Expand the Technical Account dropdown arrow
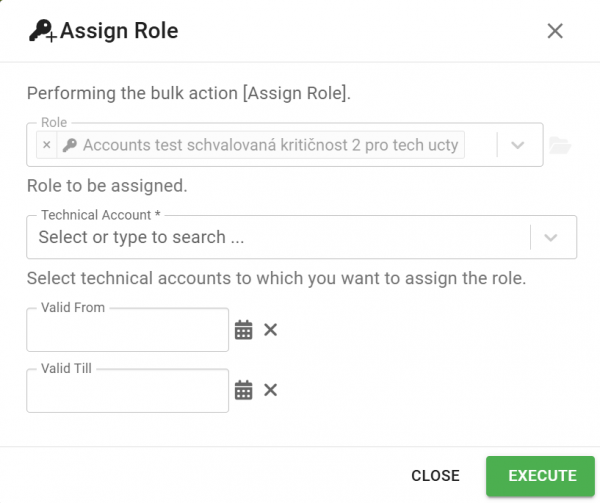 (x=550, y=238)
